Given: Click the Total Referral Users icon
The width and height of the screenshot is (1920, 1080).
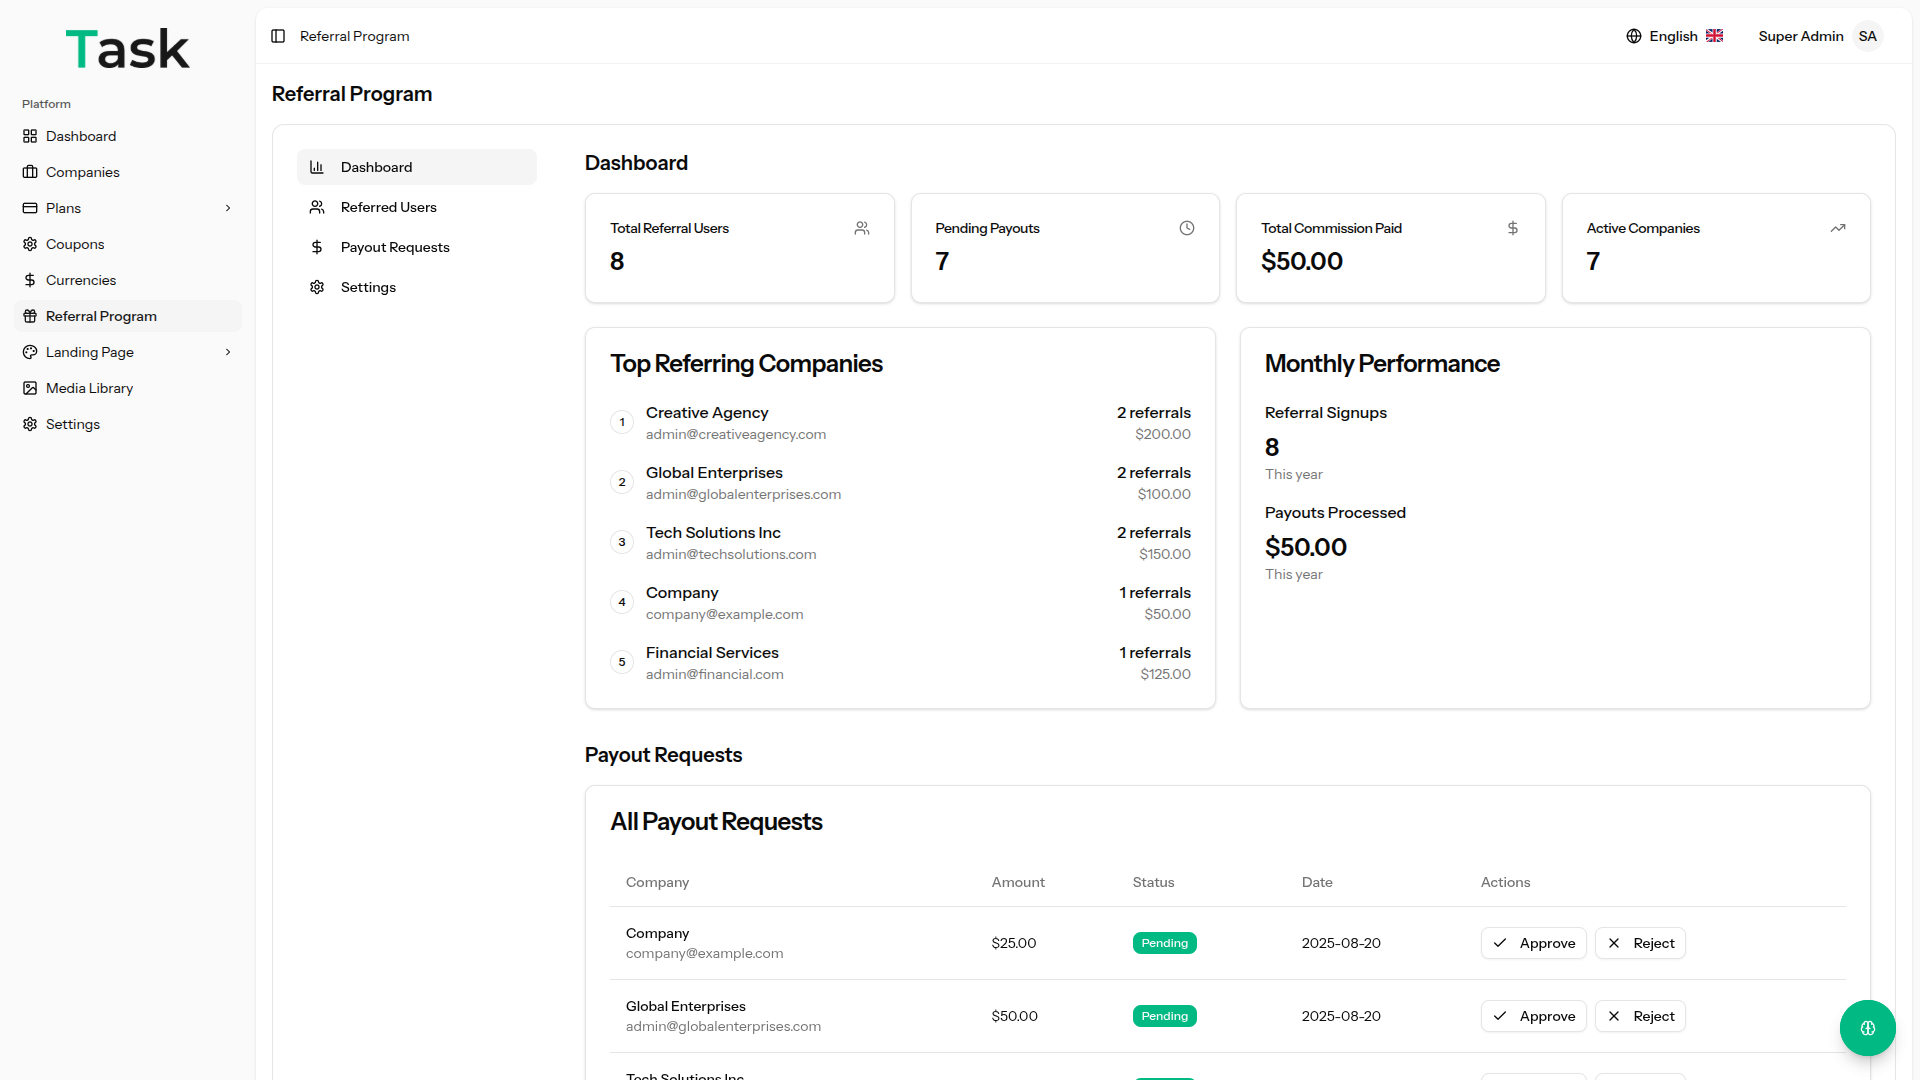Looking at the screenshot, I should click(862, 228).
